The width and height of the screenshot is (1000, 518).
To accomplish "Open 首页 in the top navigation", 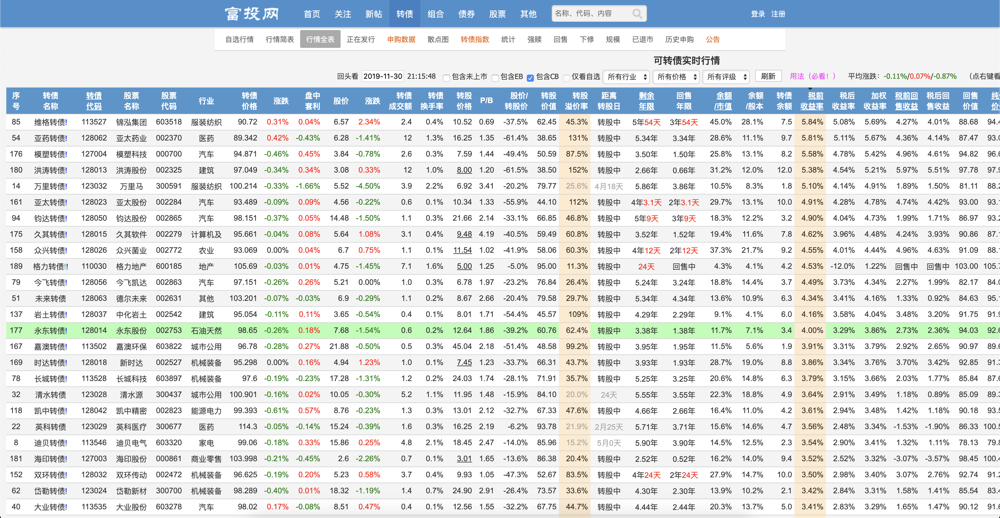I will click(x=312, y=13).
